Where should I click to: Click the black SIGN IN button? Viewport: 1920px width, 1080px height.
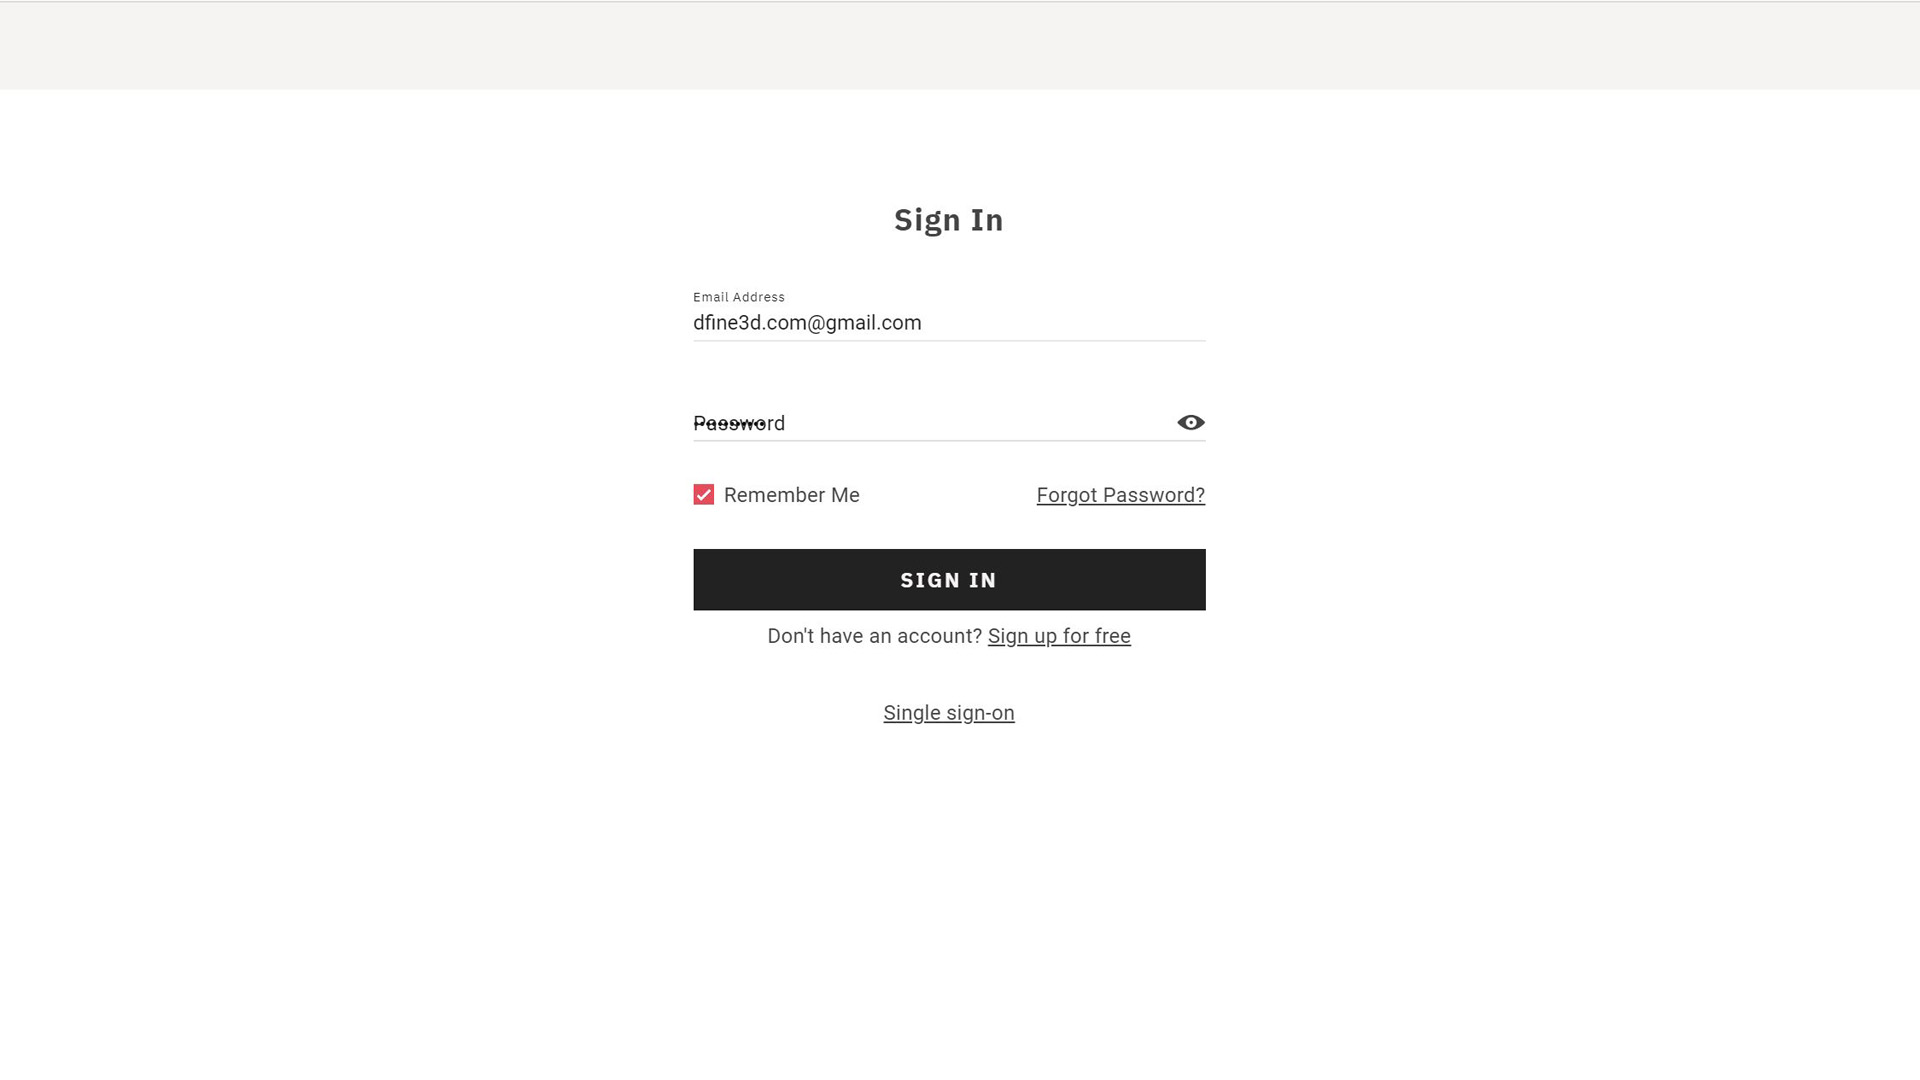coord(949,580)
